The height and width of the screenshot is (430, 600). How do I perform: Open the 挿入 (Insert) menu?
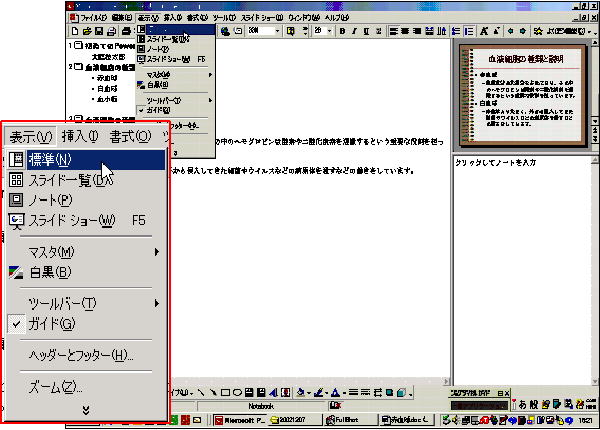click(x=81, y=136)
